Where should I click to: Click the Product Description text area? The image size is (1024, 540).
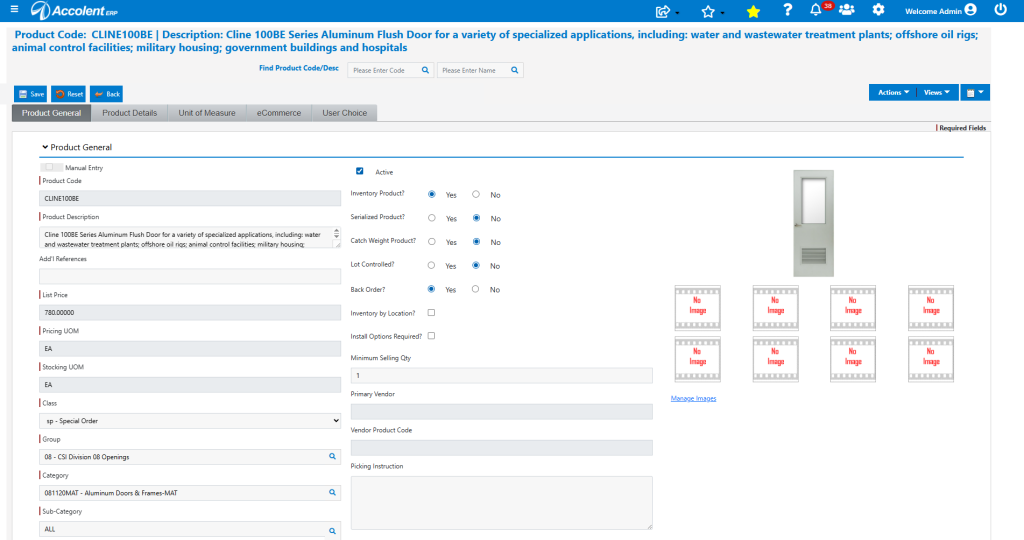pos(190,238)
